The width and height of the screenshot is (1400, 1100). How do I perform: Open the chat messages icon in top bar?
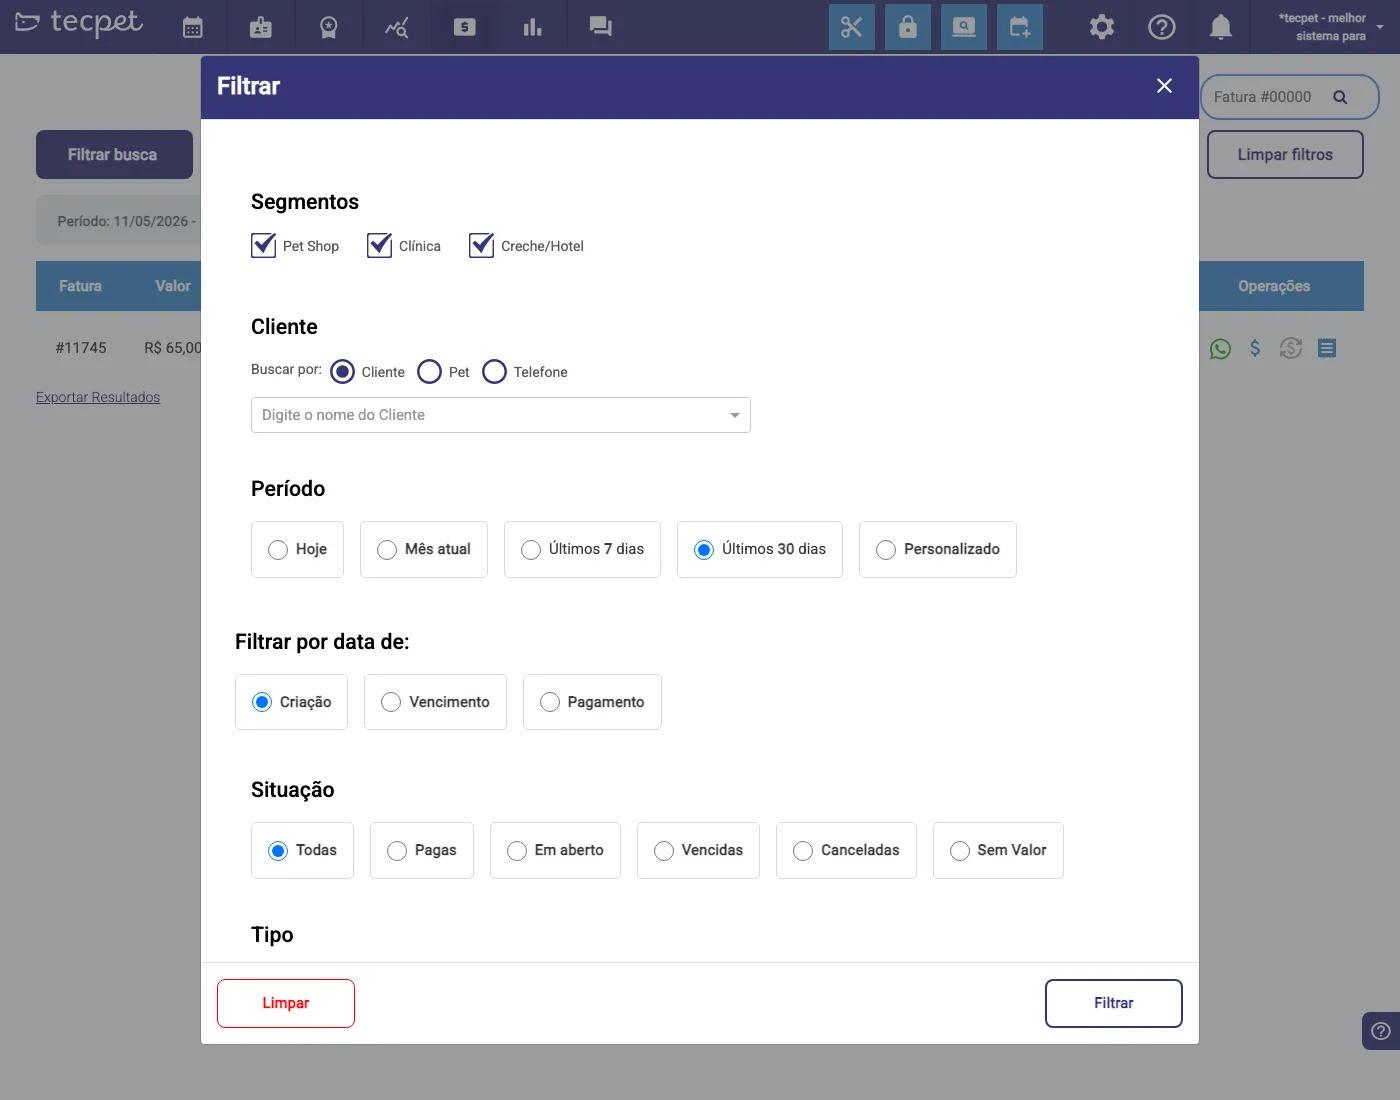point(600,27)
